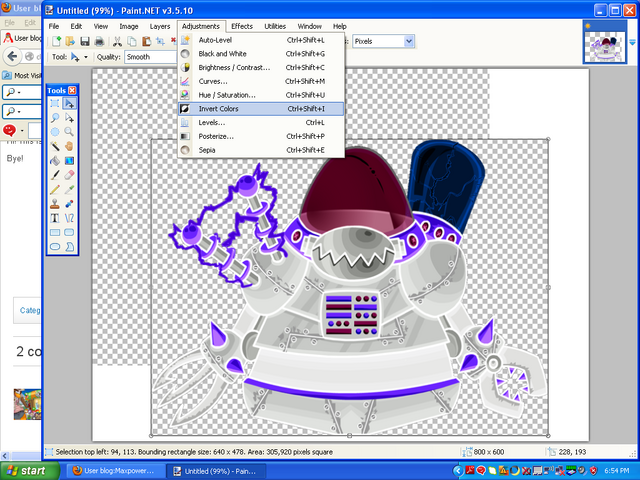
Task: Click the Print toolbar icon
Action: click(99, 41)
